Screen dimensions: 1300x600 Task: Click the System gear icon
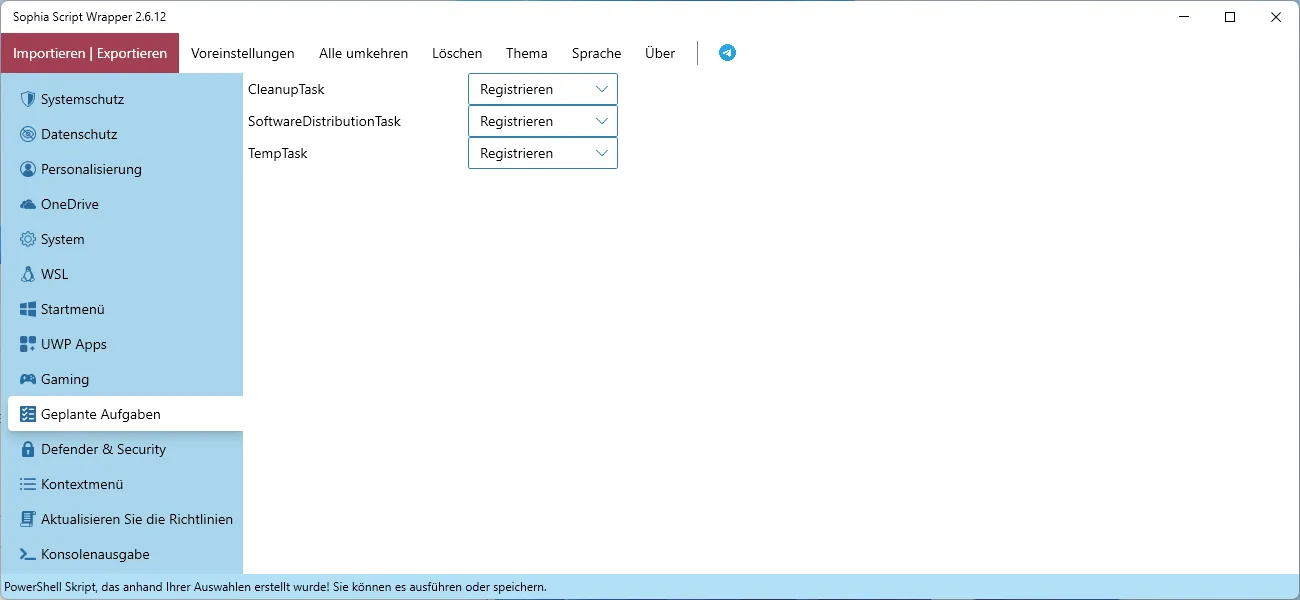pyautogui.click(x=28, y=239)
